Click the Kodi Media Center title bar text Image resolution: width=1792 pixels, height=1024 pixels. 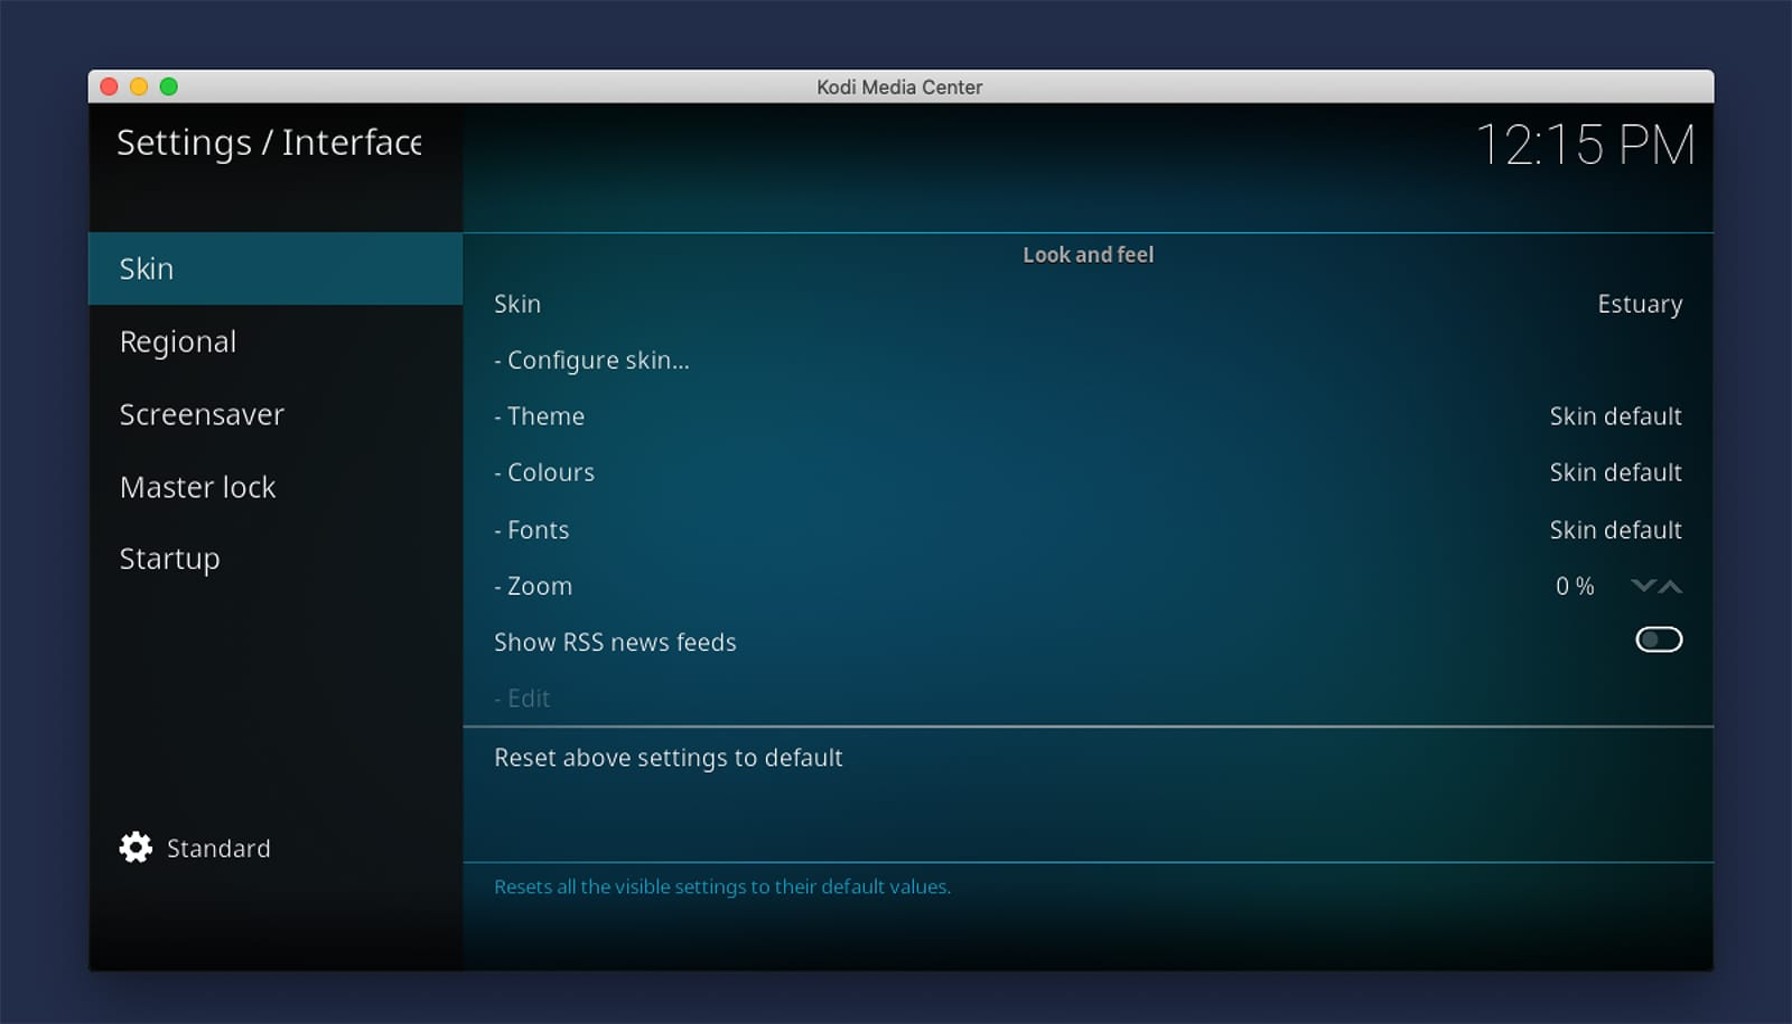point(899,87)
